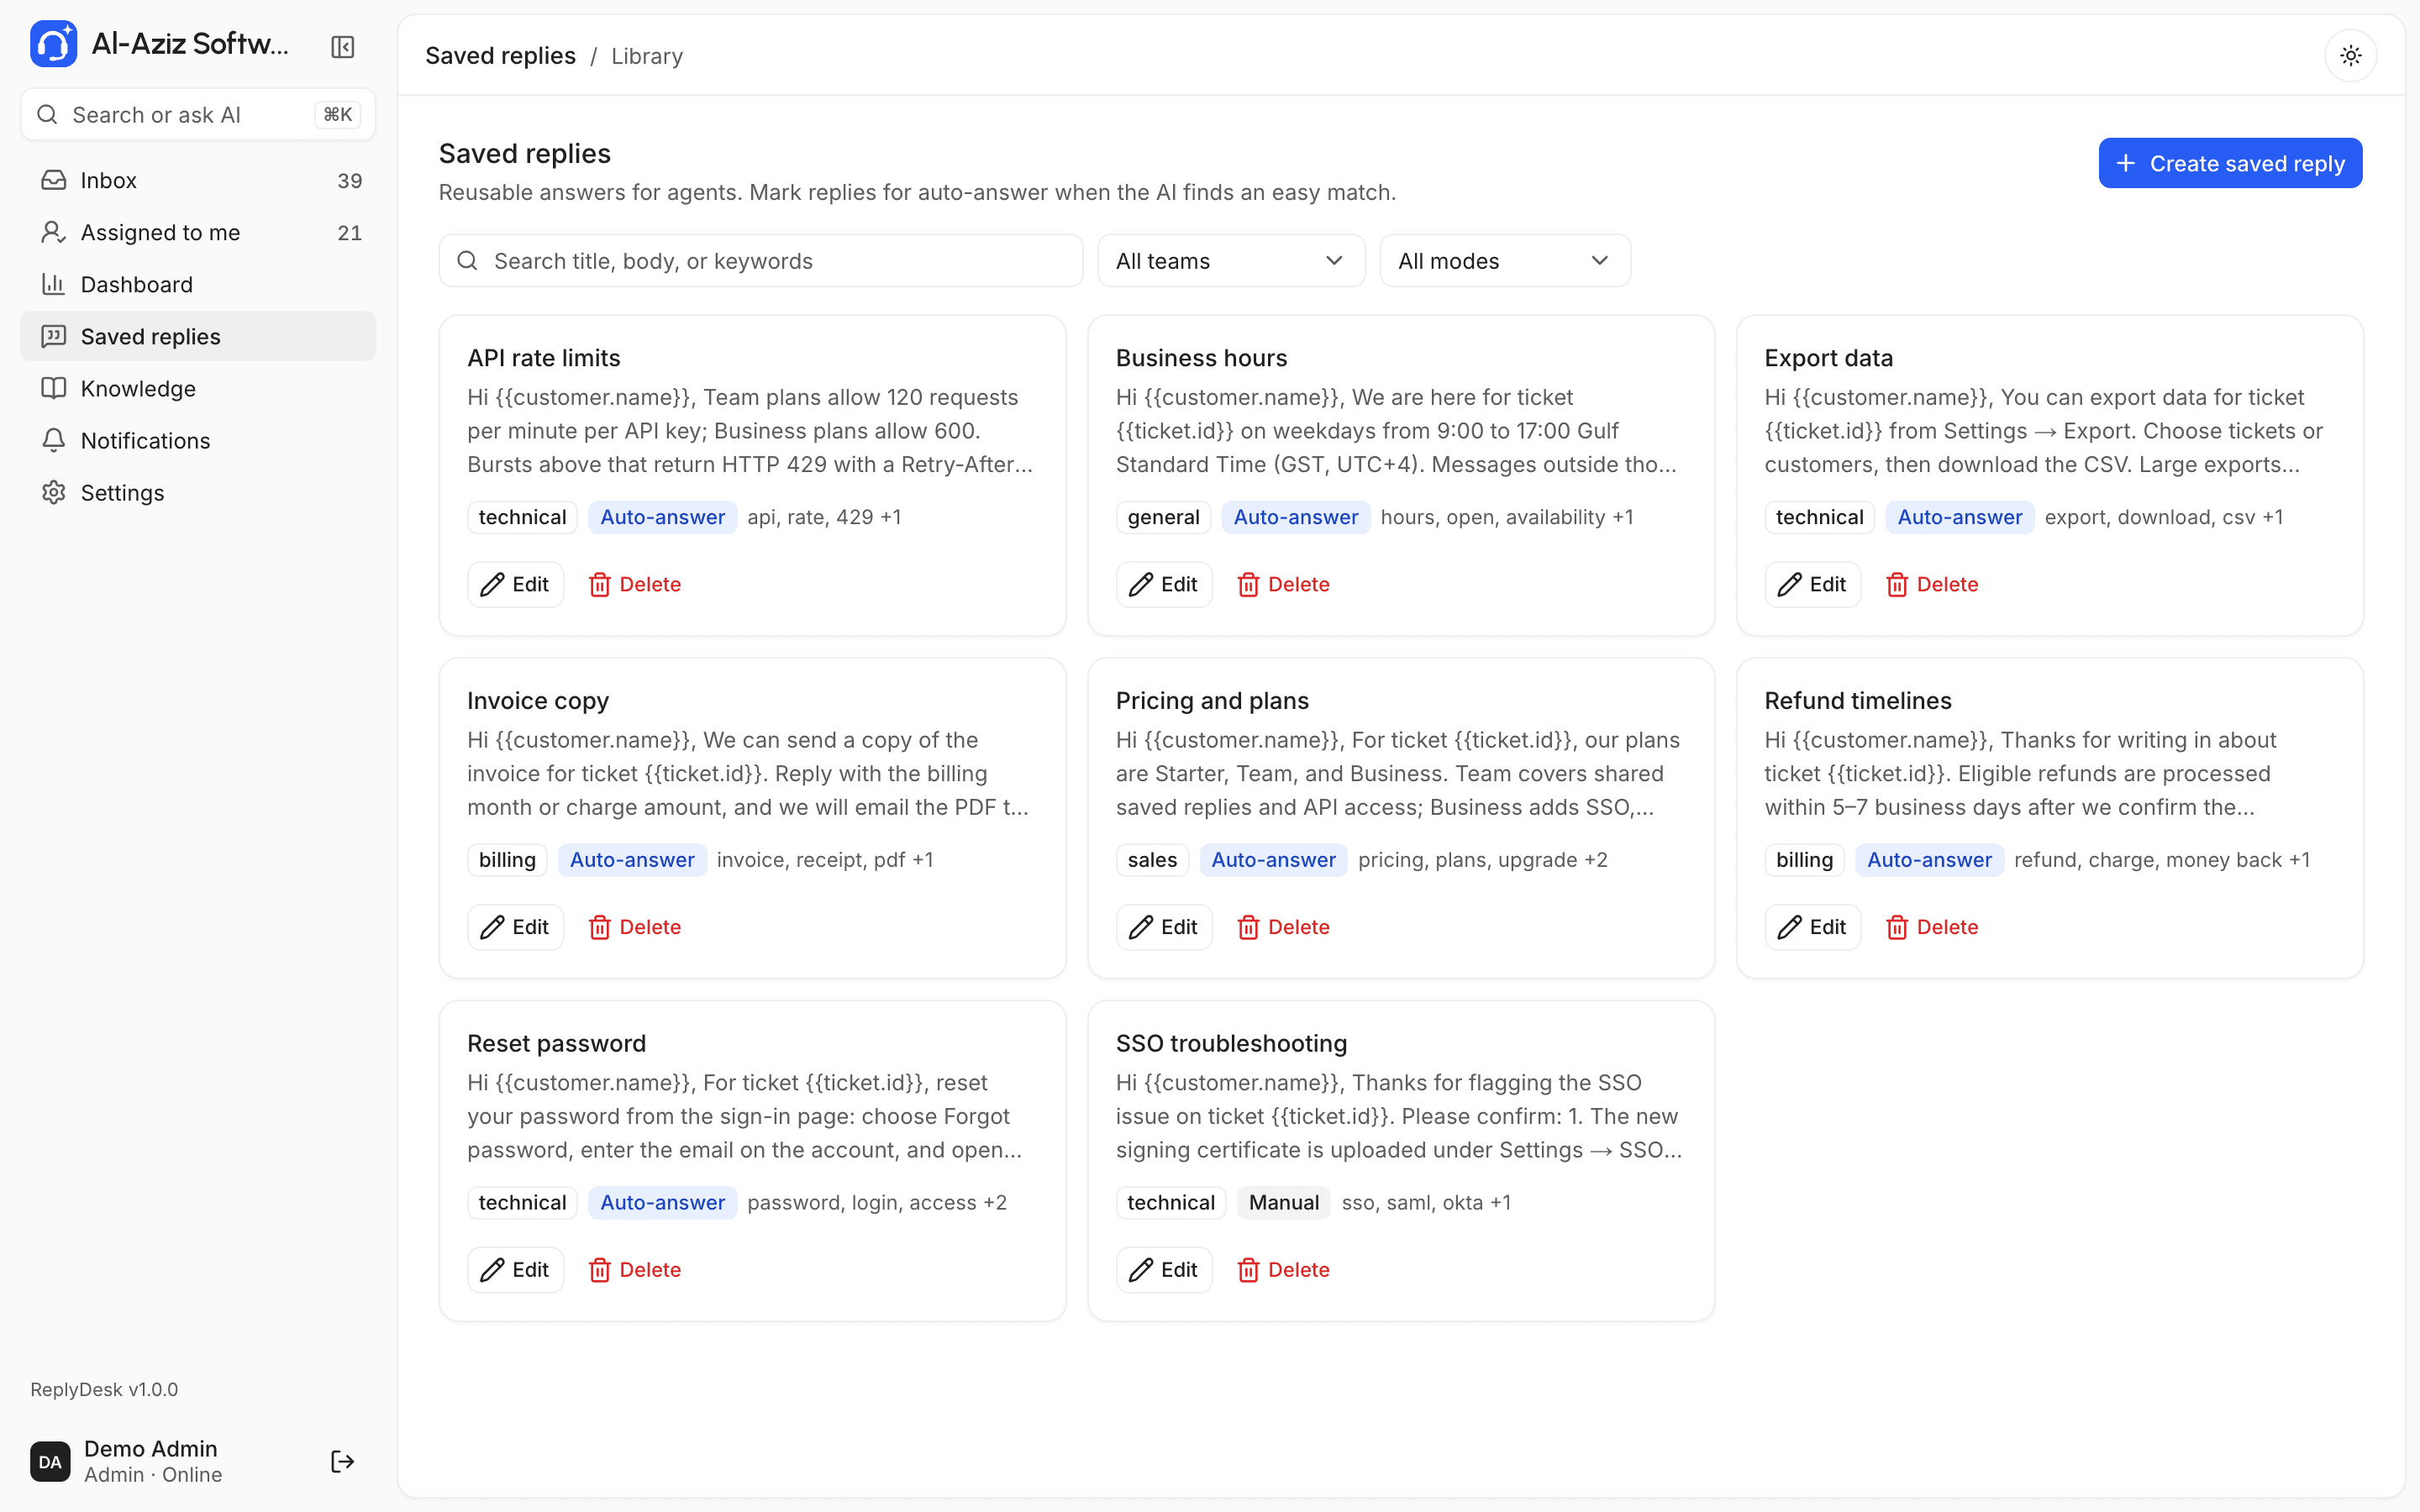2420x1512 pixels.
Task: Edit the Reset password reply
Action: (515, 1270)
